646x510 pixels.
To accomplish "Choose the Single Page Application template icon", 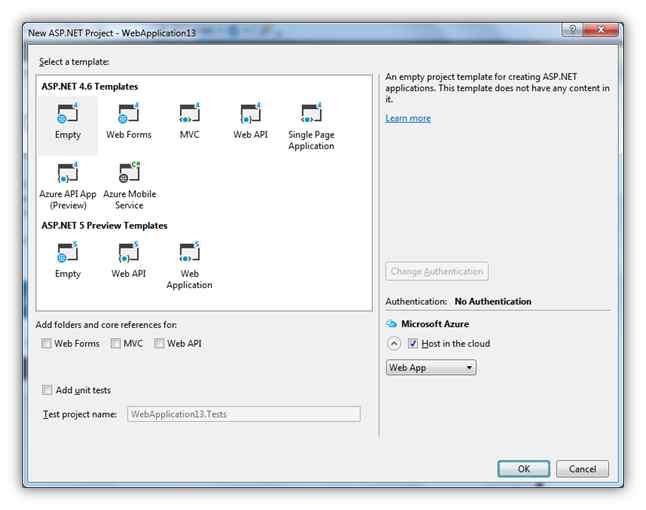I will coord(311,113).
